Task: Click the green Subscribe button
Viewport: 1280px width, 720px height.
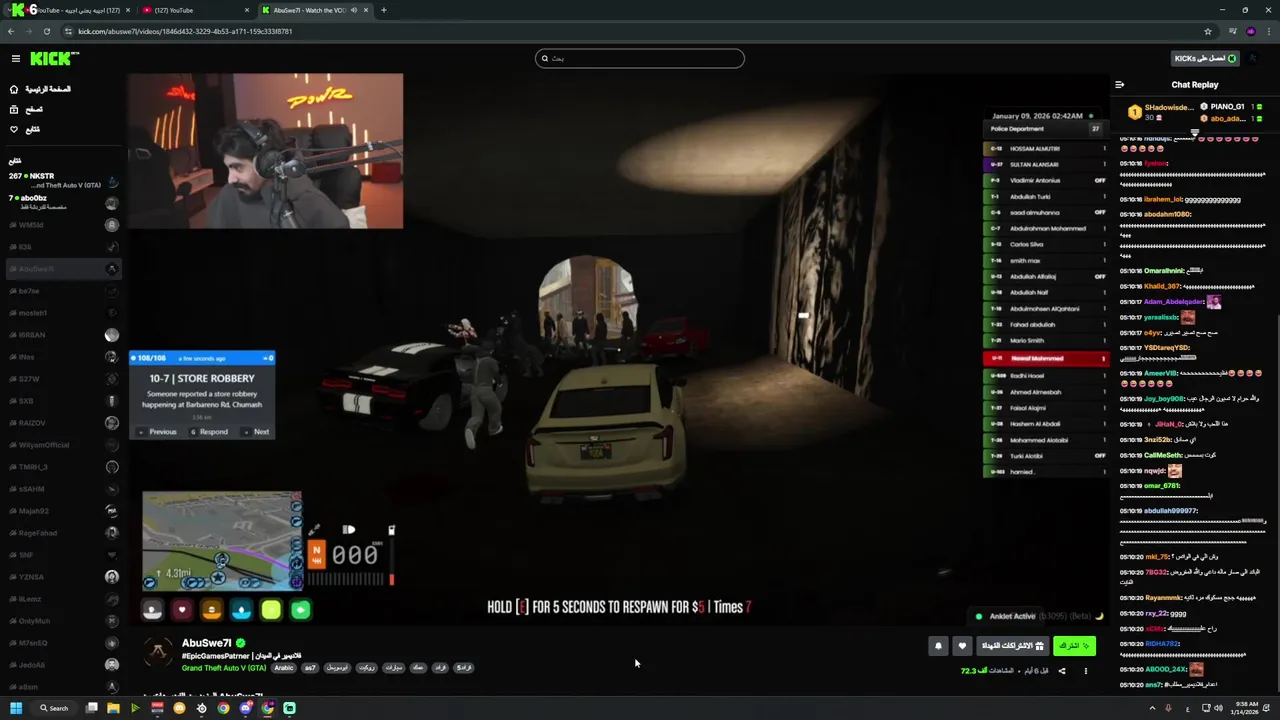Action: click(x=1074, y=646)
